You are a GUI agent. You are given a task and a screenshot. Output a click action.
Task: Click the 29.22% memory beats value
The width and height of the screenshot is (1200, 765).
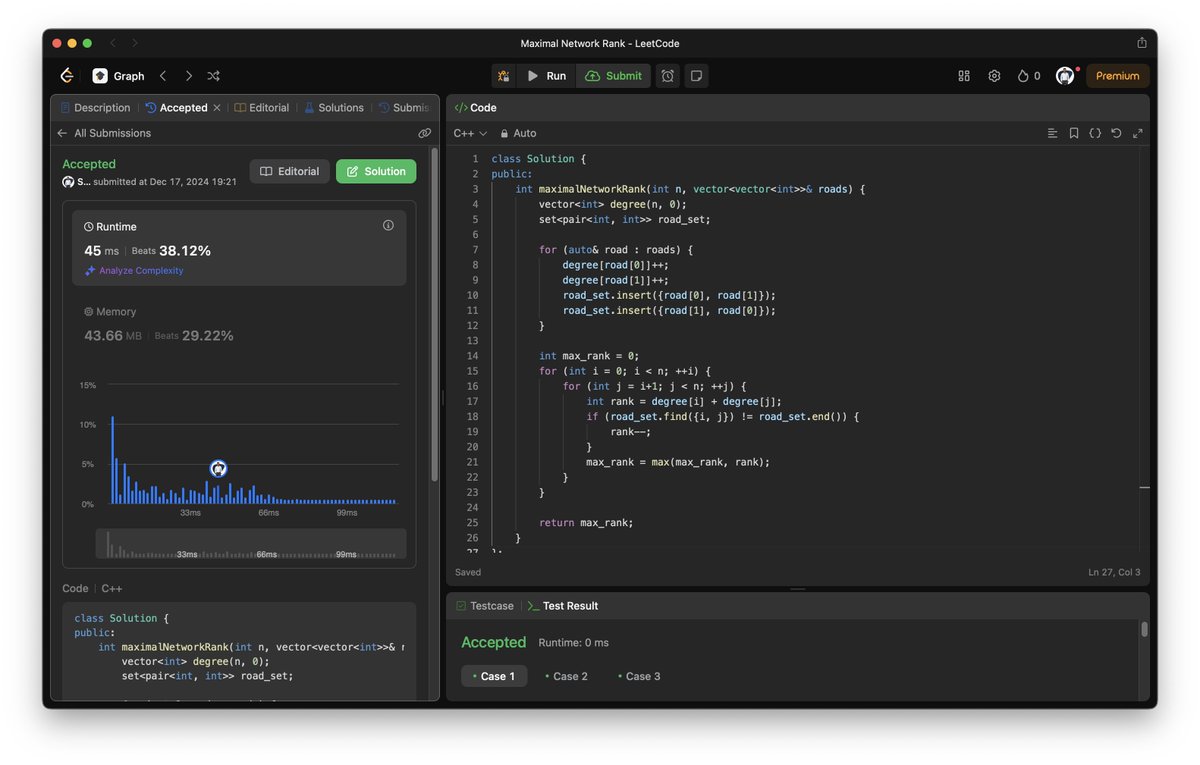coord(207,336)
